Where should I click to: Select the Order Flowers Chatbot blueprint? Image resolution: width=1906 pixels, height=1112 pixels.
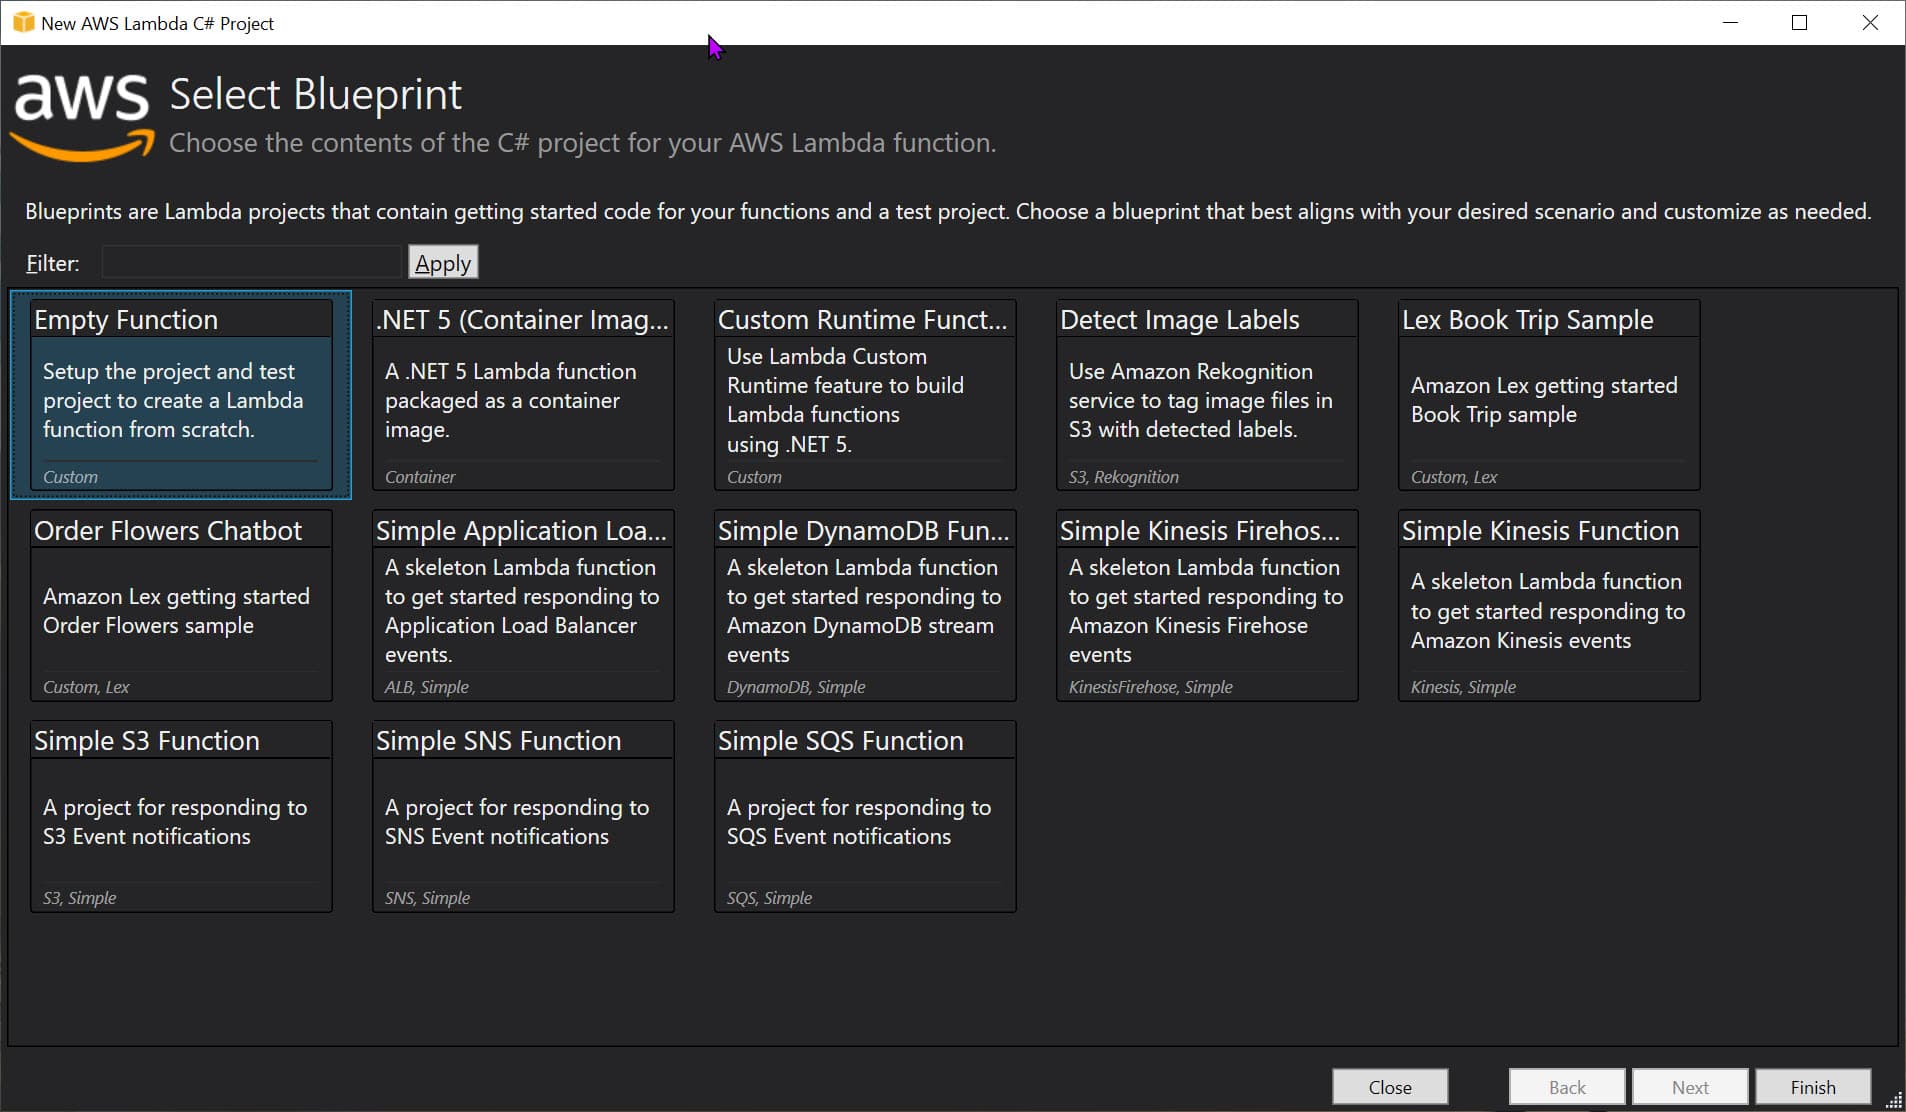click(181, 606)
